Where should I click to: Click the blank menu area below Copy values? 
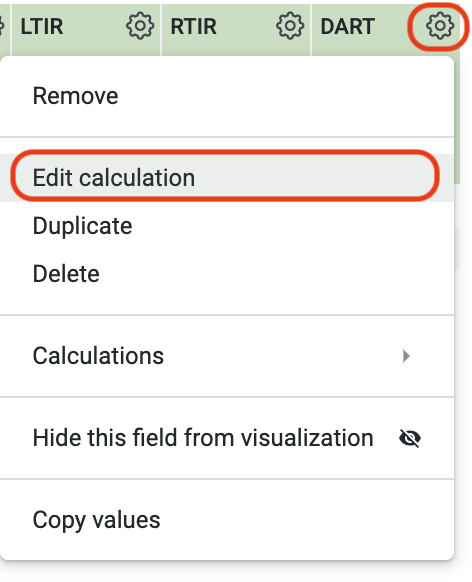pos(227,550)
